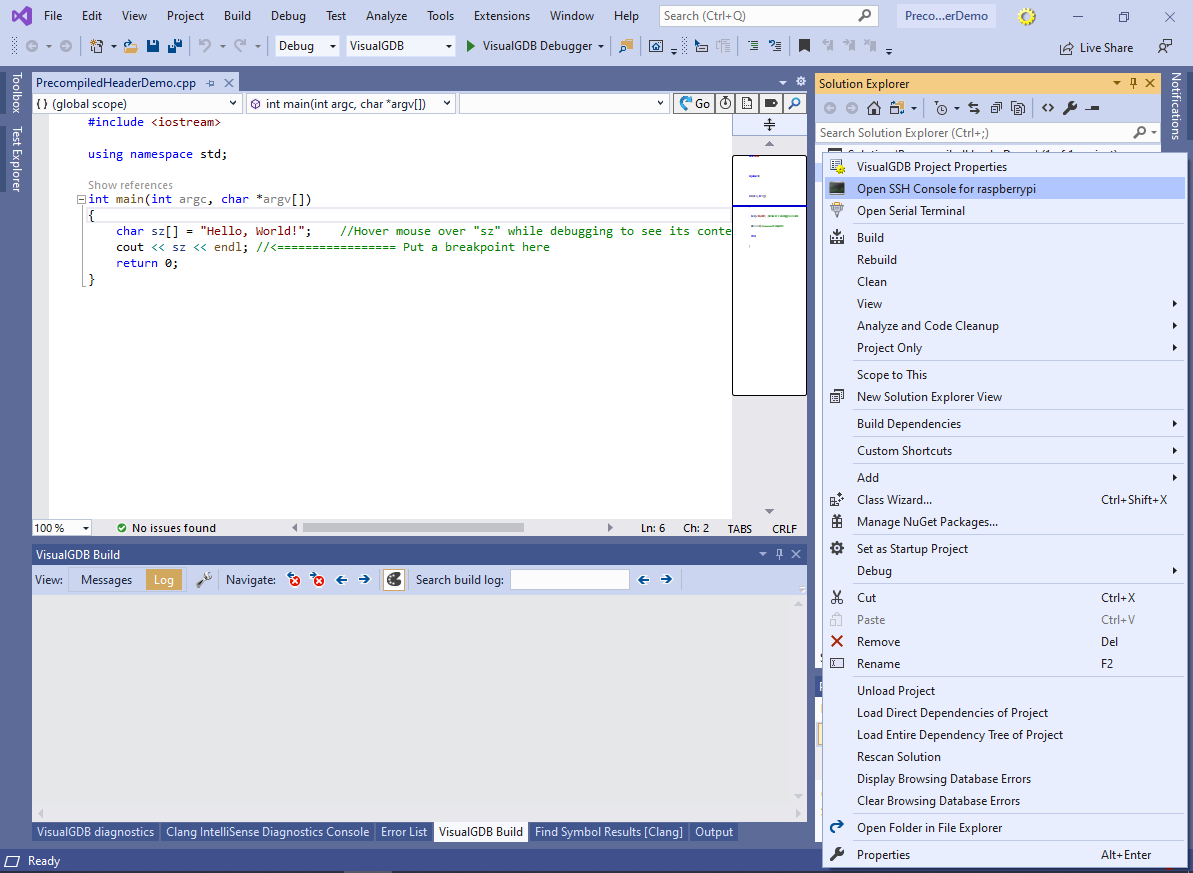Select Manage NuGet Packages...
This screenshot has width=1193, height=873.
(x=1005, y=522)
